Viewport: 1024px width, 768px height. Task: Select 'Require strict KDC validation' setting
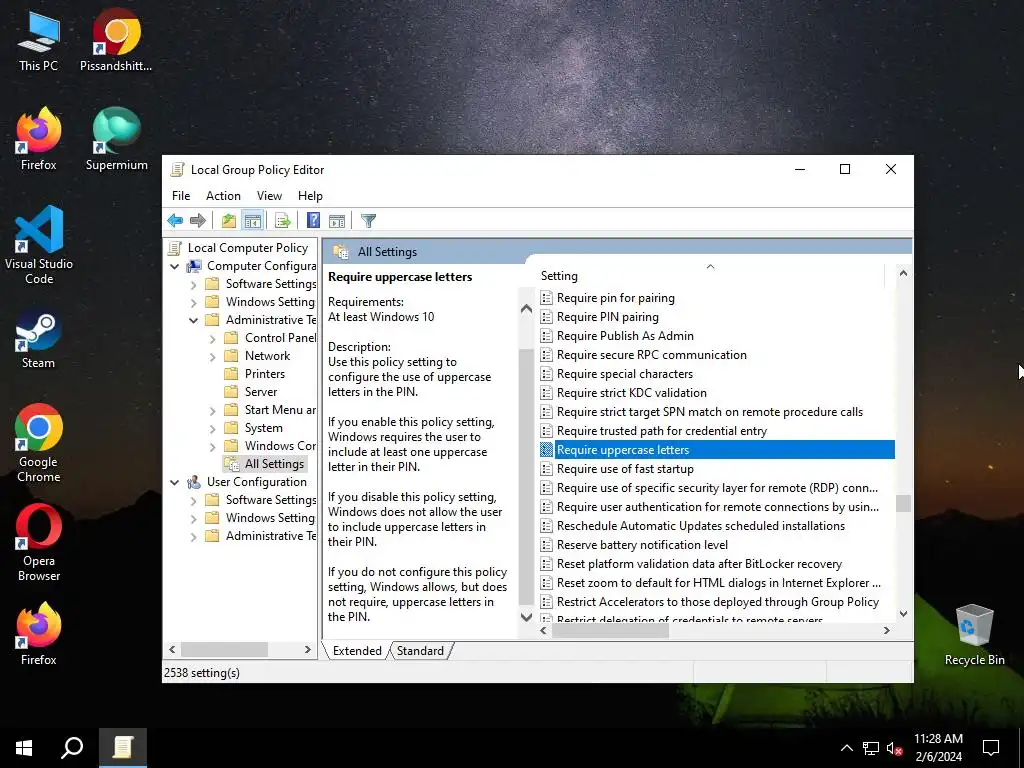click(632, 393)
